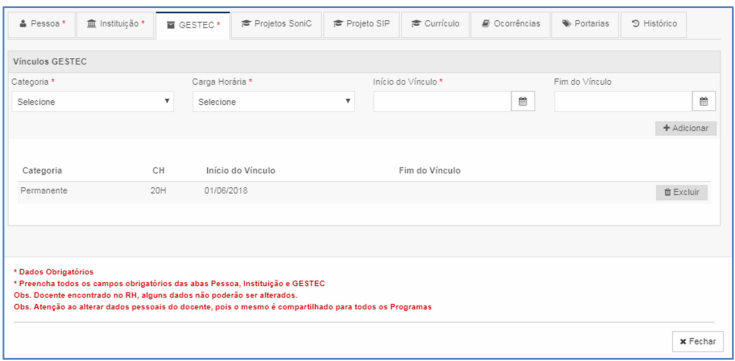Expand the Carga Horária dropdown
Viewport: 735px width, 361px height.
pyautogui.click(x=273, y=101)
